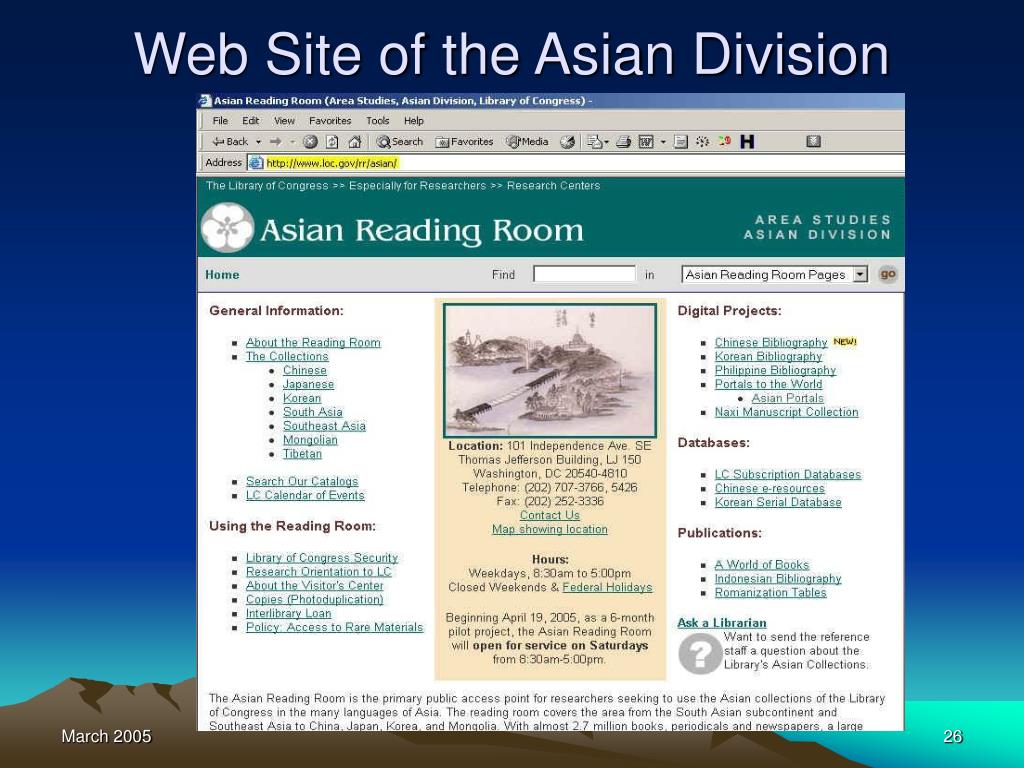
Task: Click the question mark Ask a Librarian icon
Action: pyautogui.click(x=699, y=653)
